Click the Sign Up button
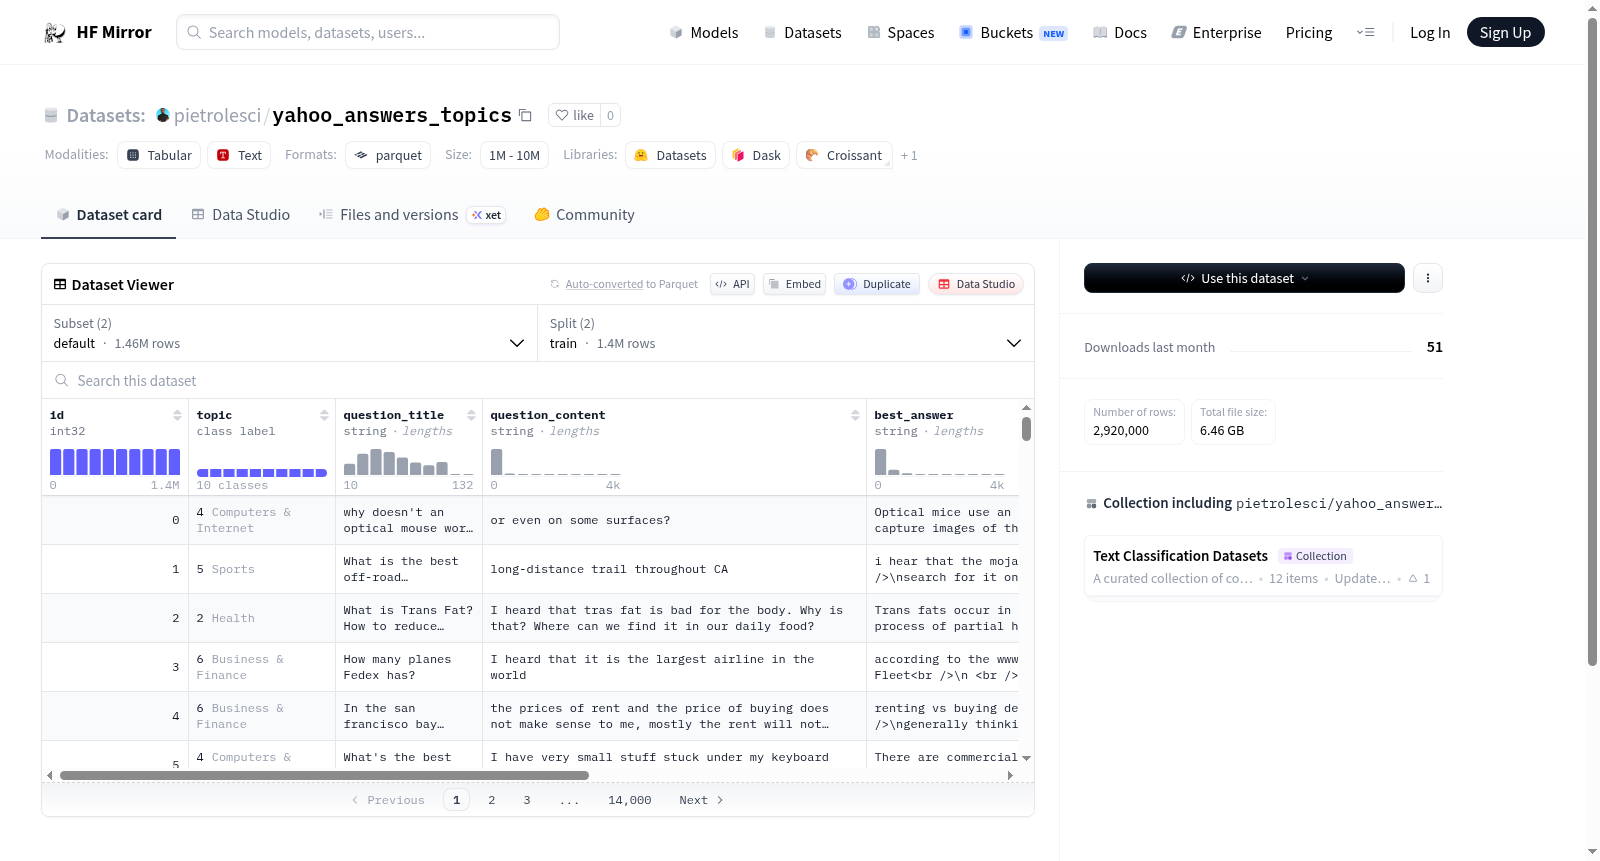This screenshot has width=1600, height=861. pos(1505,33)
